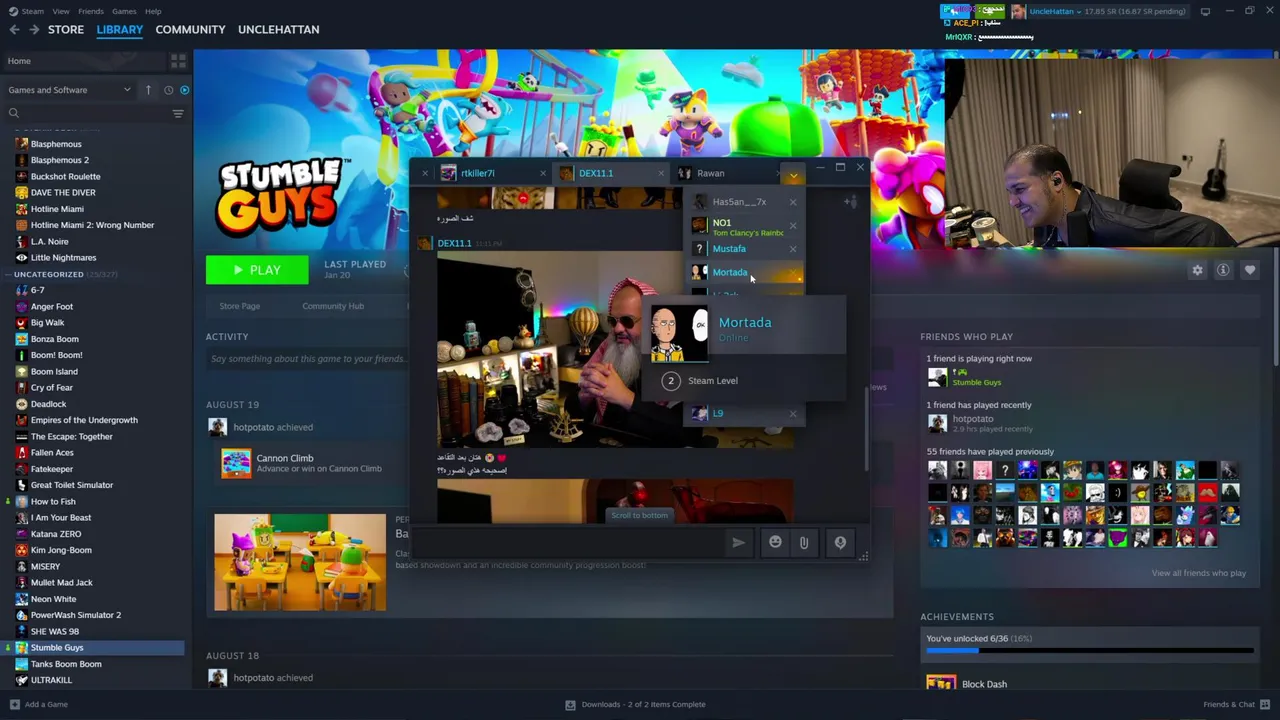
Task: Click the chat message input field
Action: click(571, 542)
